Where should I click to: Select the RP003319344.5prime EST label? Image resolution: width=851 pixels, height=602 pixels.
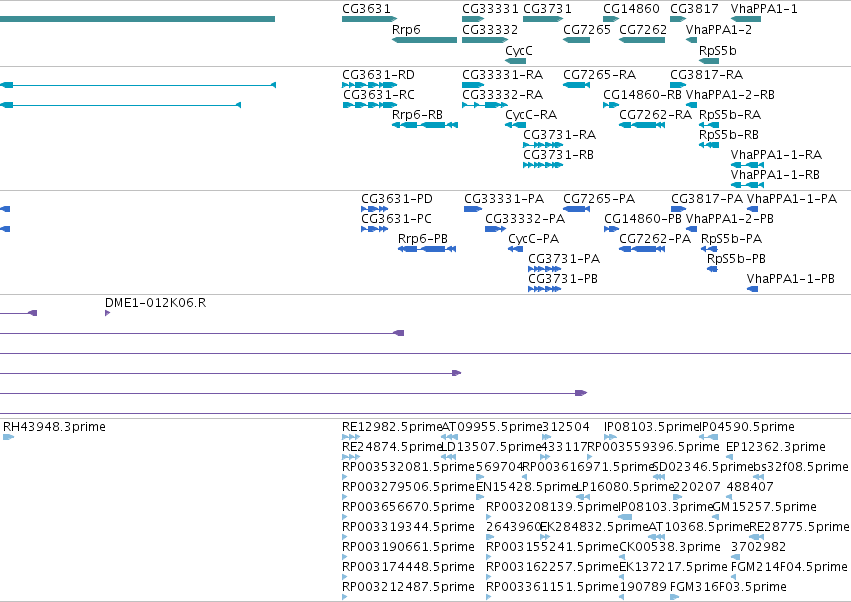tap(408, 527)
